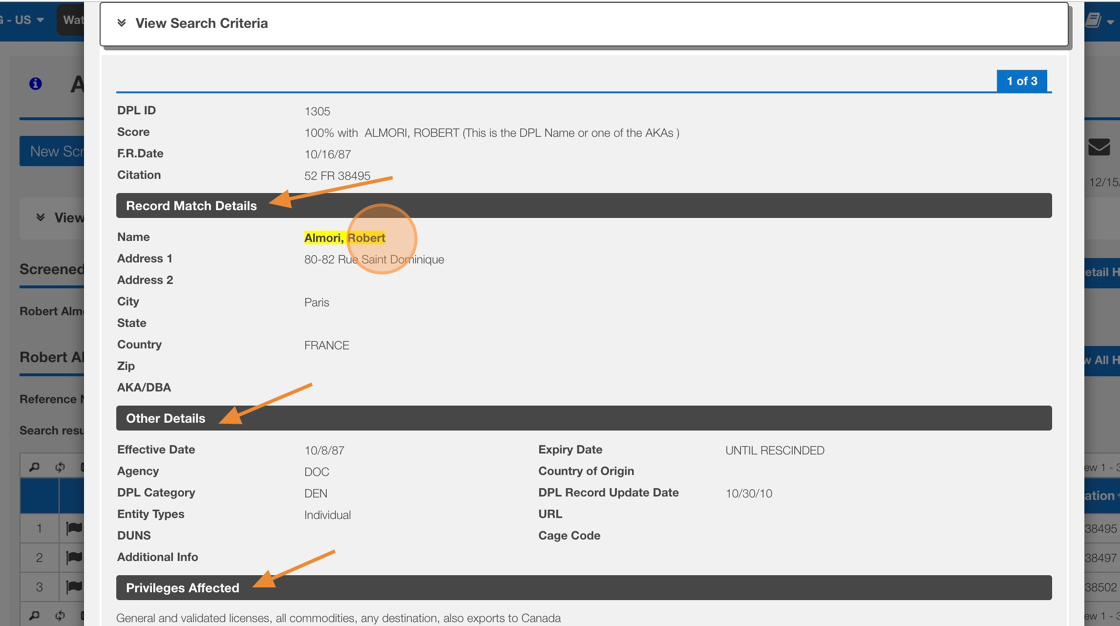Click the flag icon in grid row 2

(x=74, y=557)
